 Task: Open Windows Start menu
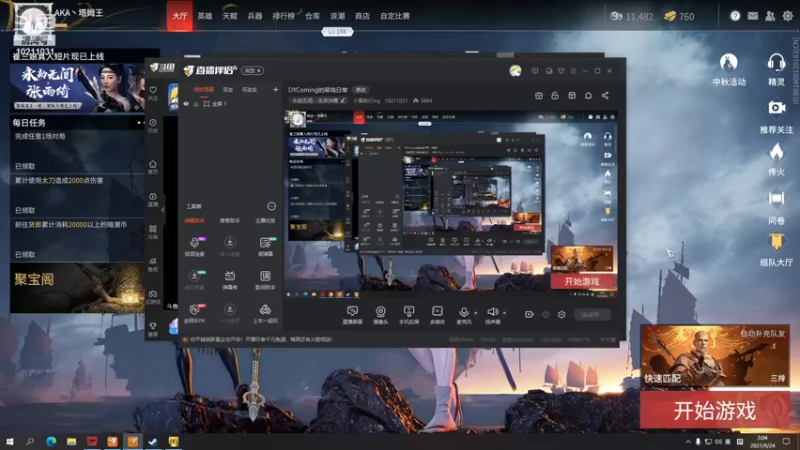click(x=9, y=441)
